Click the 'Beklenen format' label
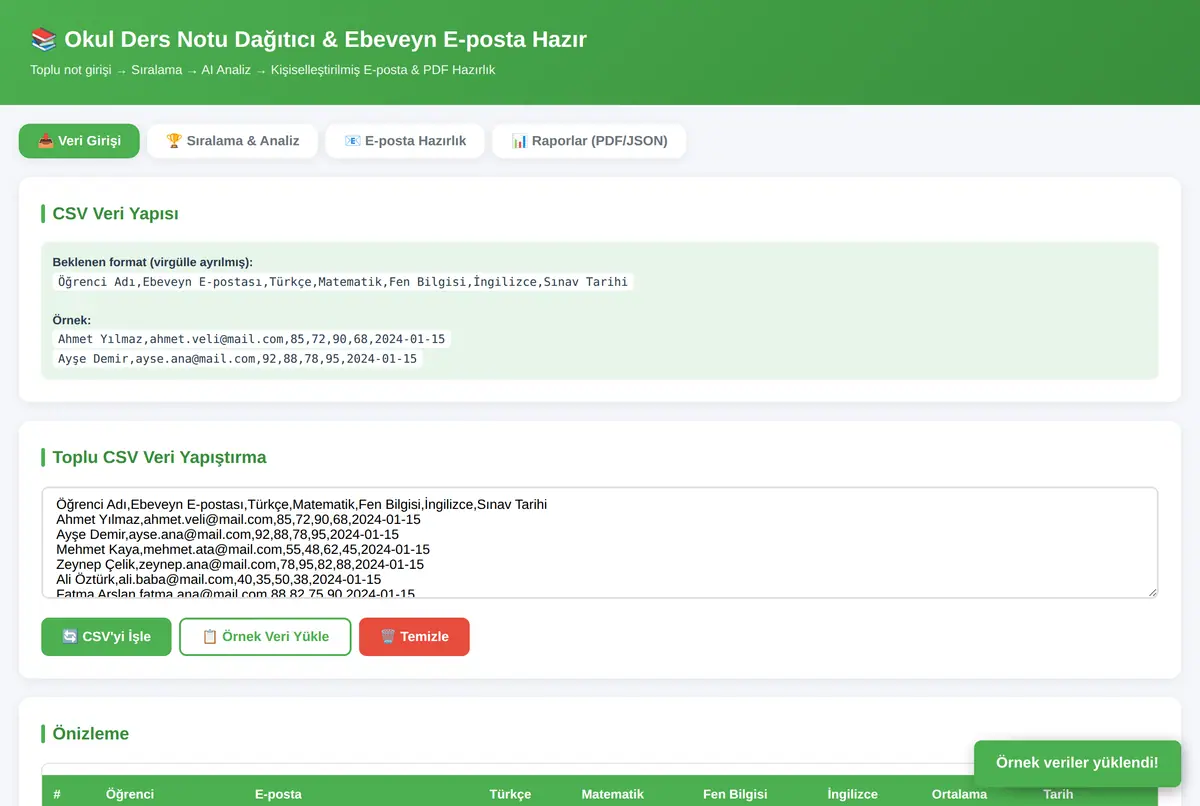The width and height of the screenshot is (1200, 806). (x=153, y=262)
